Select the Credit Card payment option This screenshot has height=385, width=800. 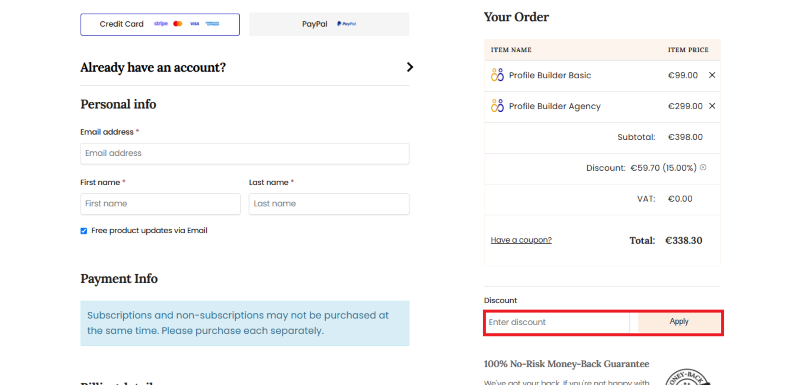point(160,24)
